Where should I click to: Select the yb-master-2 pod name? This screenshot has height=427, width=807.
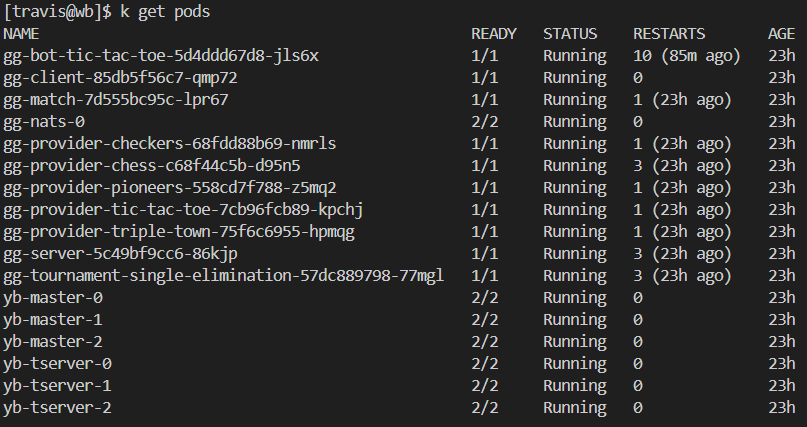pyautogui.click(x=53, y=341)
